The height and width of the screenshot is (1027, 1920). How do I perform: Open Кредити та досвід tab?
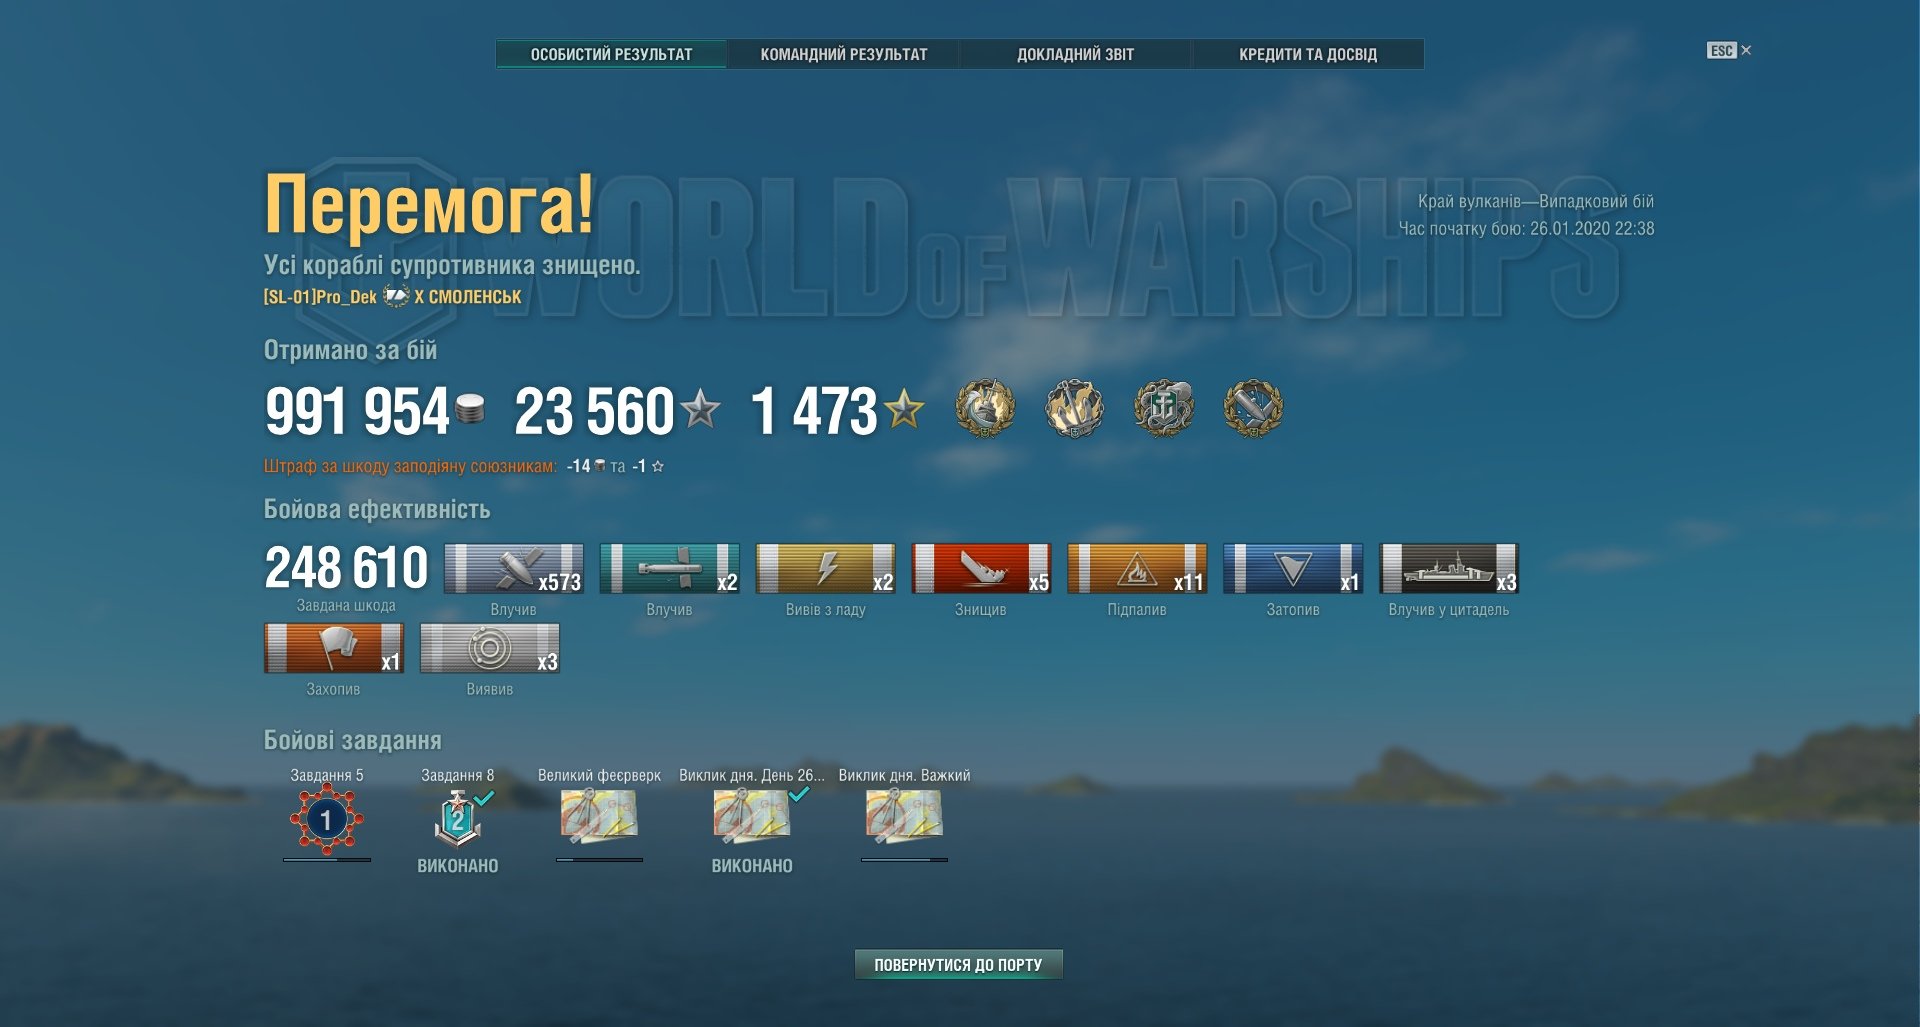pyautogui.click(x=1307, y=54)
